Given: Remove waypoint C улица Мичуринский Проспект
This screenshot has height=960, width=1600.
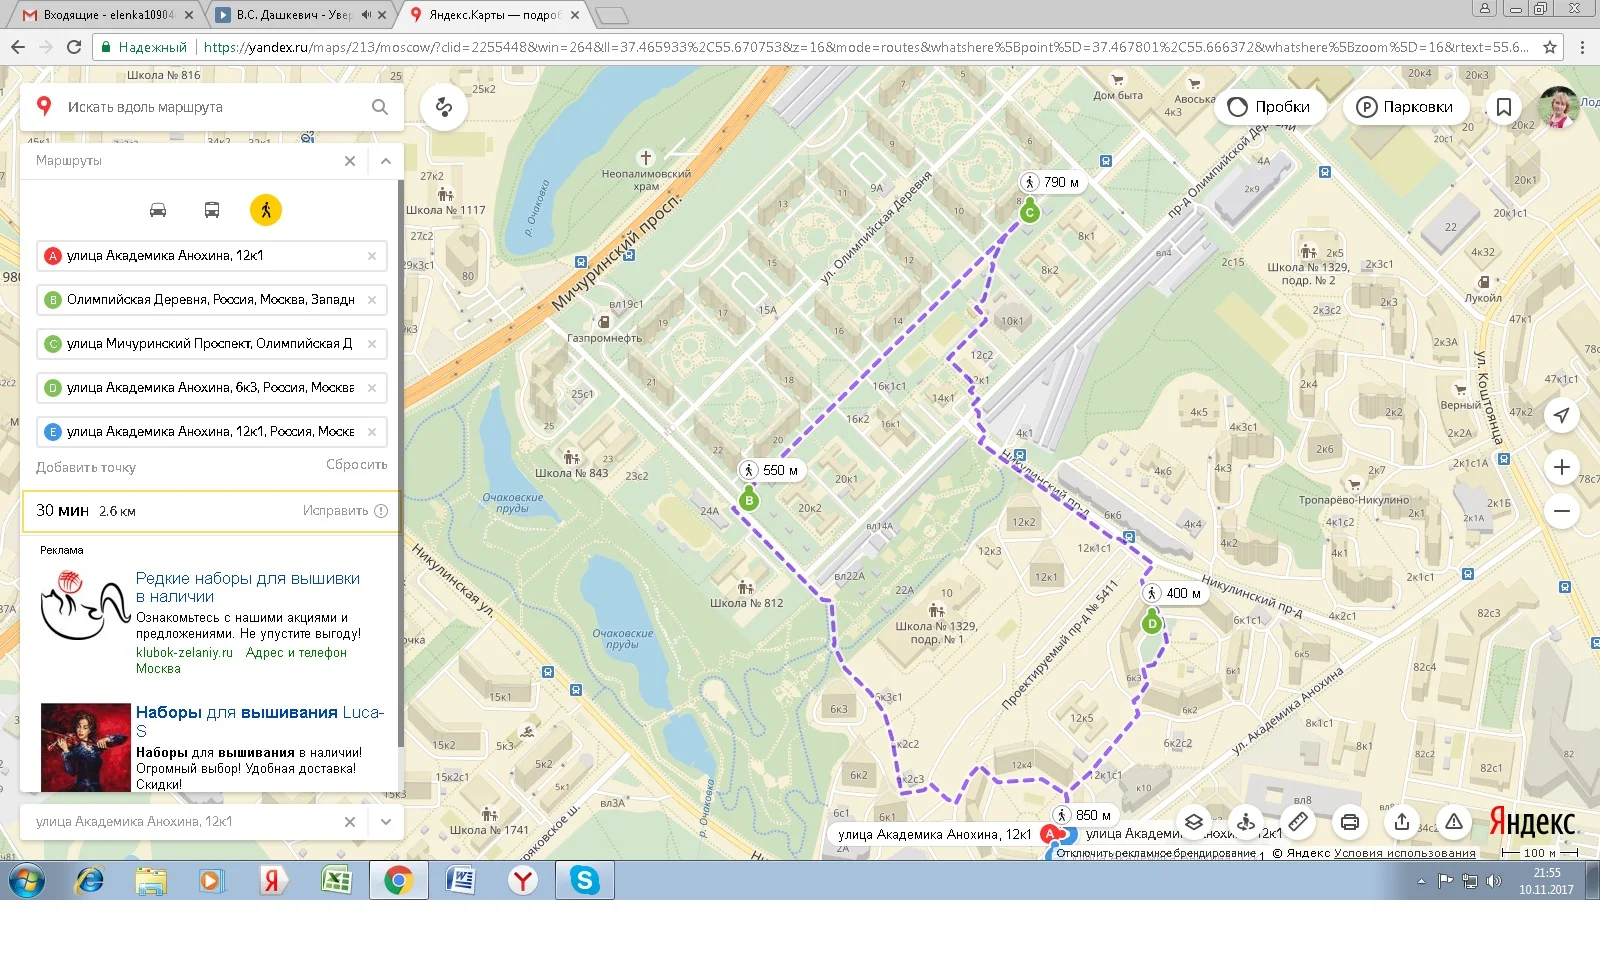Looking at the screenshot, I should coord(372,344).
